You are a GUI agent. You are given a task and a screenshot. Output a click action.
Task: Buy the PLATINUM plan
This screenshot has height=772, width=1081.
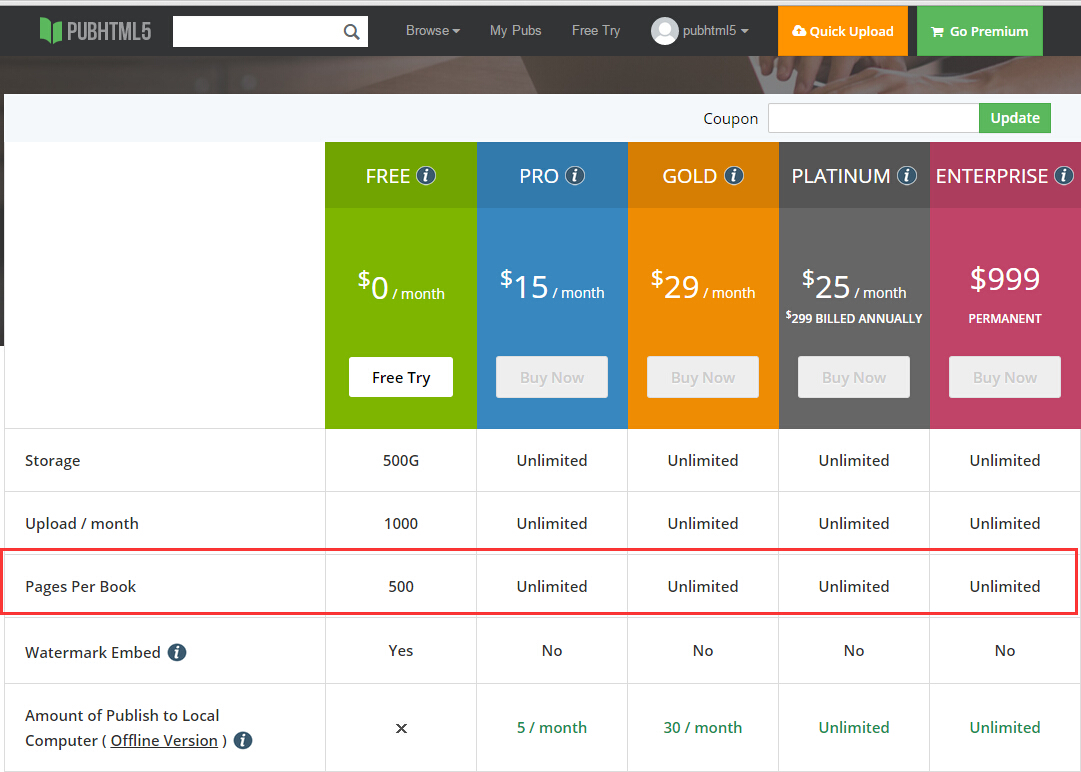click(853, 377)
